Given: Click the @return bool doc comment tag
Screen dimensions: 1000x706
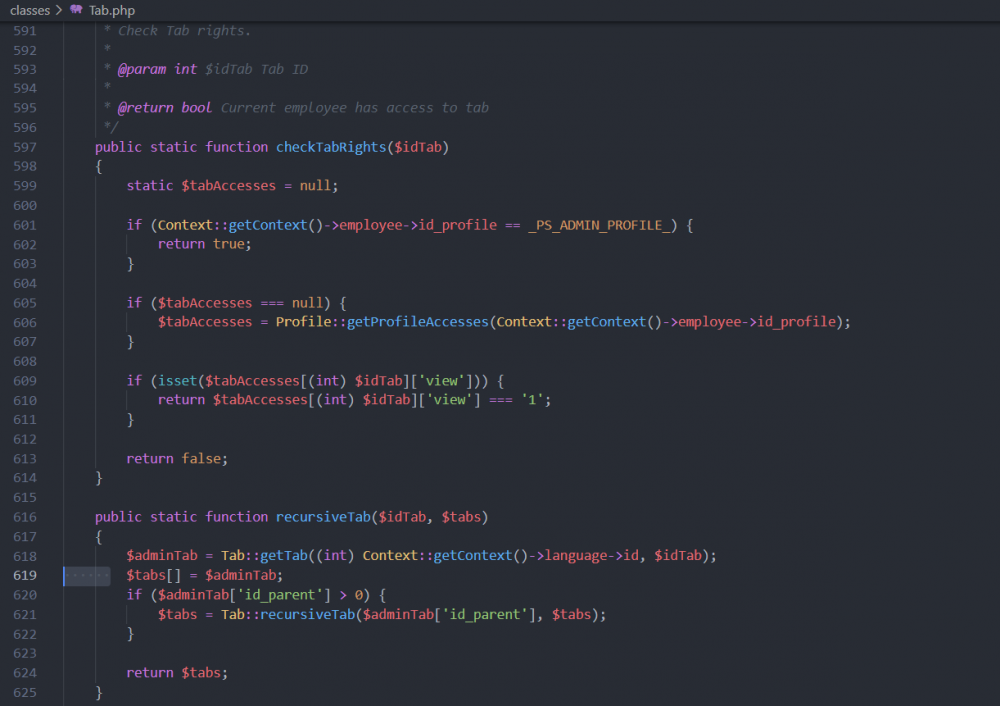Looking at the screenshot, I should click(165, 108).
